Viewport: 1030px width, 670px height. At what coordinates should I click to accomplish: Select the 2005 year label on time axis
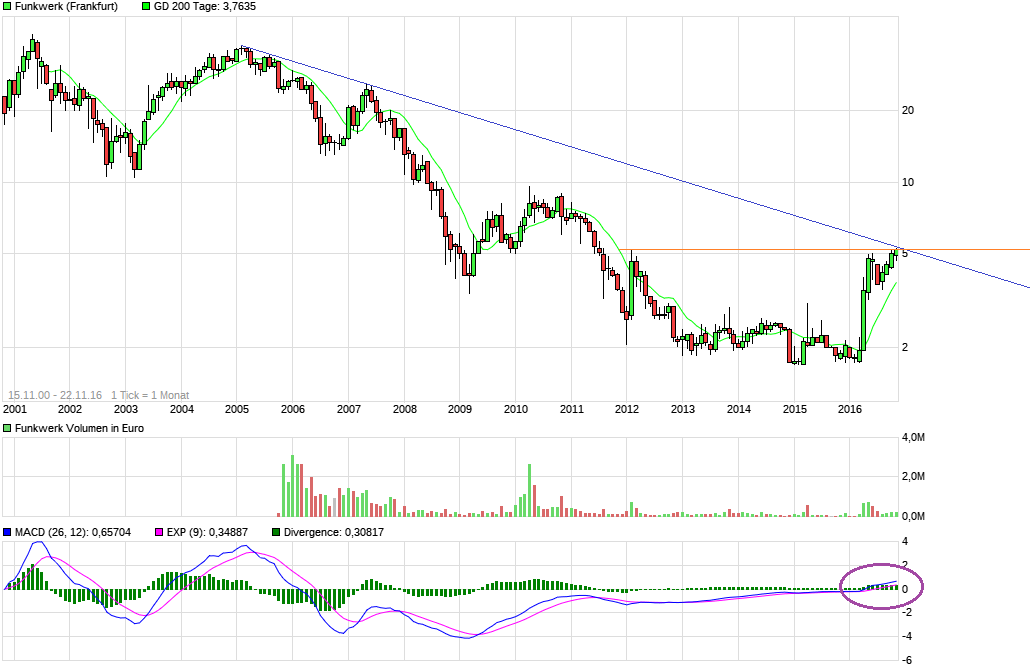point(236,409)
